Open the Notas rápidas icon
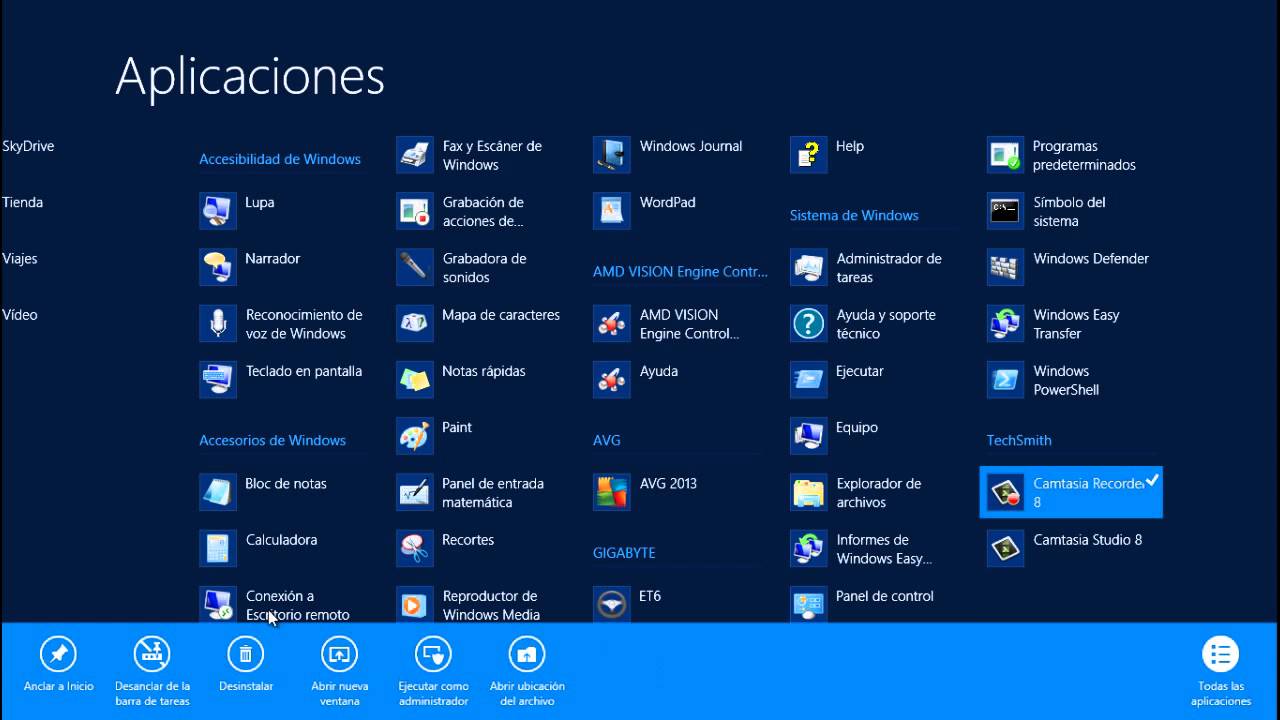Screen dimensions: 1280x720 [415, 380]
